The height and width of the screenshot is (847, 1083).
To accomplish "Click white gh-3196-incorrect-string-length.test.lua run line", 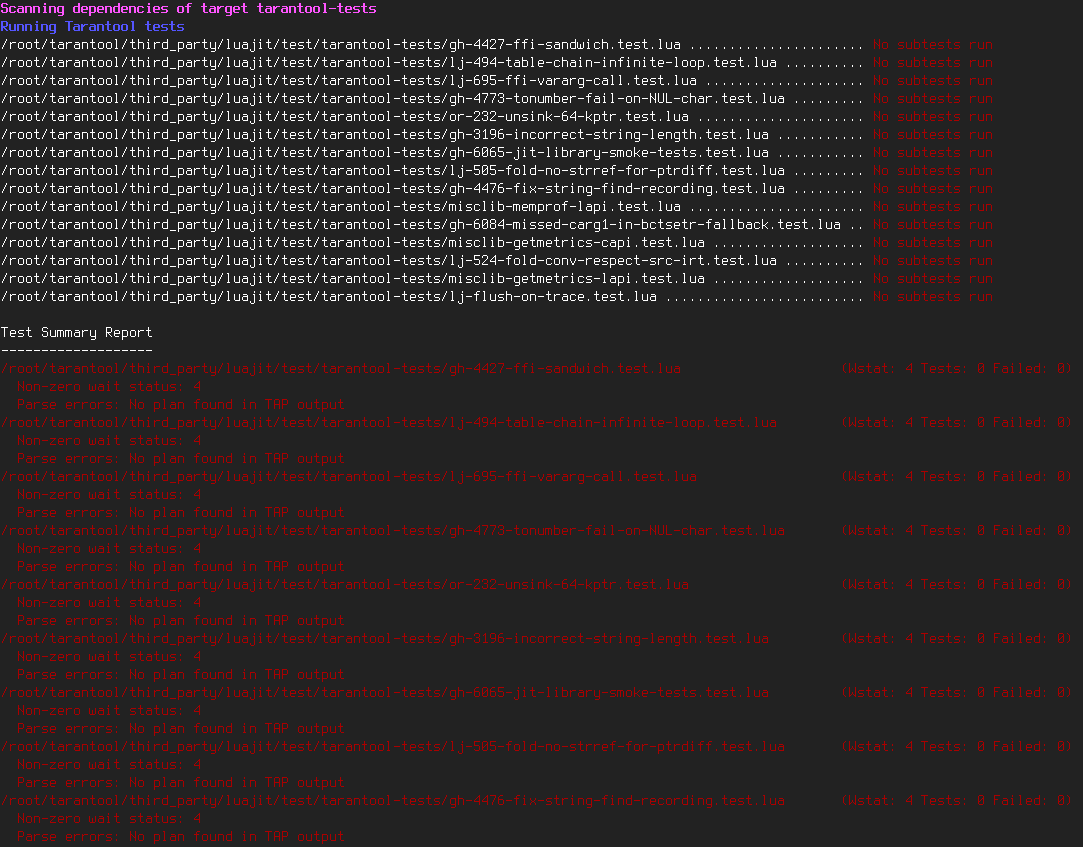I will [x=432, y=134].
